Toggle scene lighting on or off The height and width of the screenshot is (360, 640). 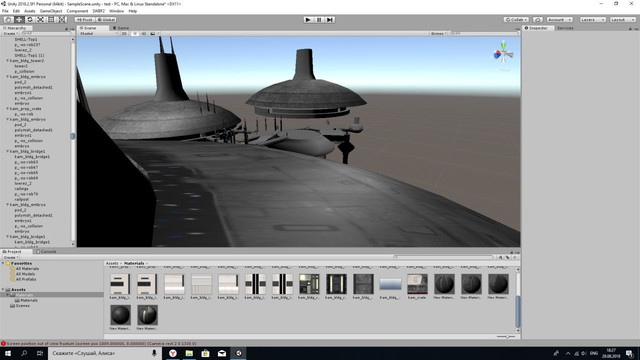coord(134,33)
